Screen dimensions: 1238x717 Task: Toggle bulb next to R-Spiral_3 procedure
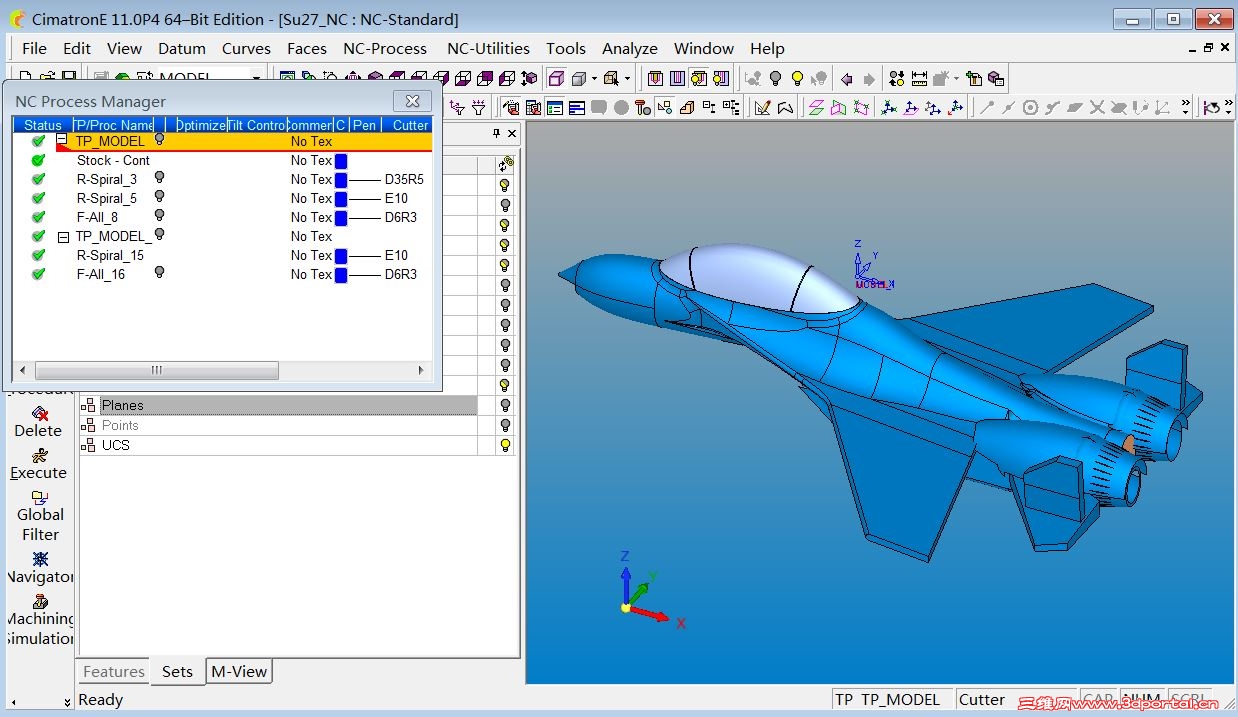160,178
